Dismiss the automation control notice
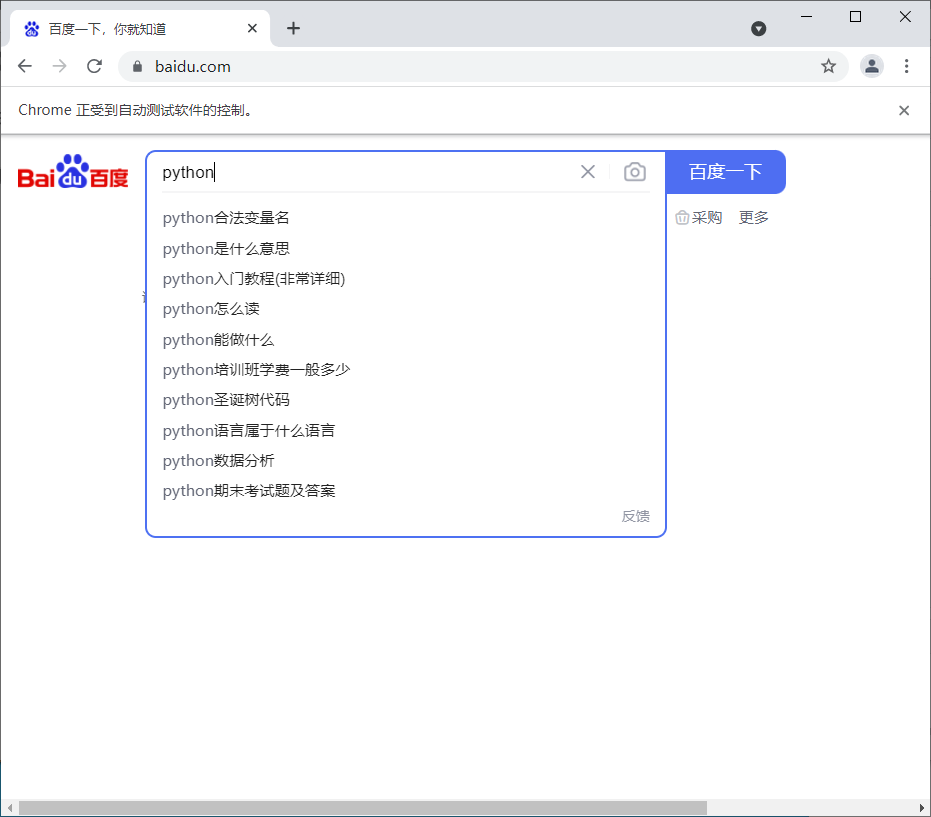Screen dimensions: 931x817 (x=904, y=110)
